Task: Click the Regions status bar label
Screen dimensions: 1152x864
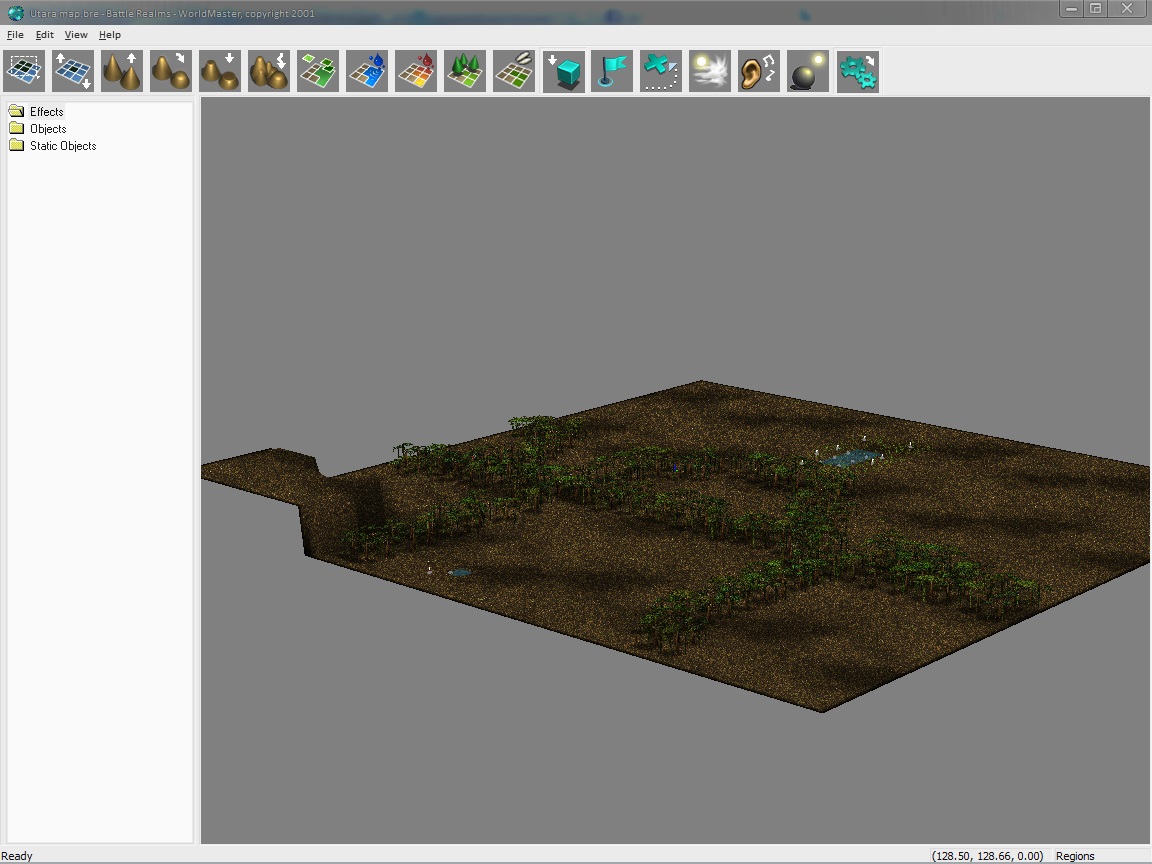Action: point(1075,856)
